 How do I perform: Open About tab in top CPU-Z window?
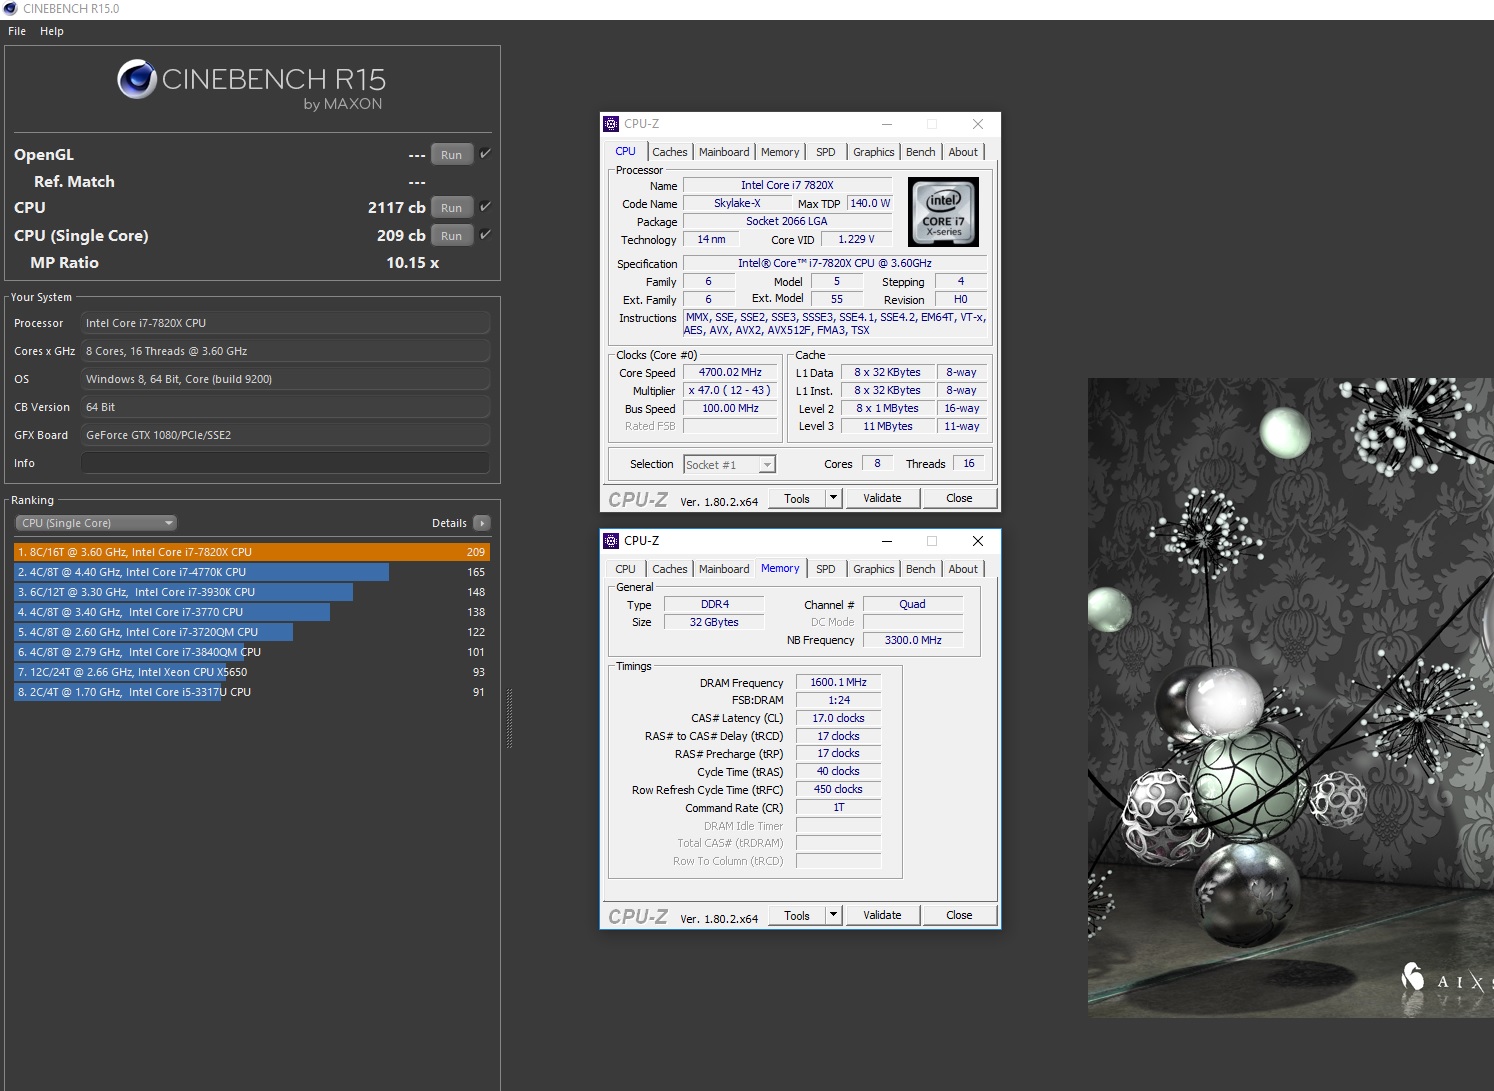click(x=963, y=152)
